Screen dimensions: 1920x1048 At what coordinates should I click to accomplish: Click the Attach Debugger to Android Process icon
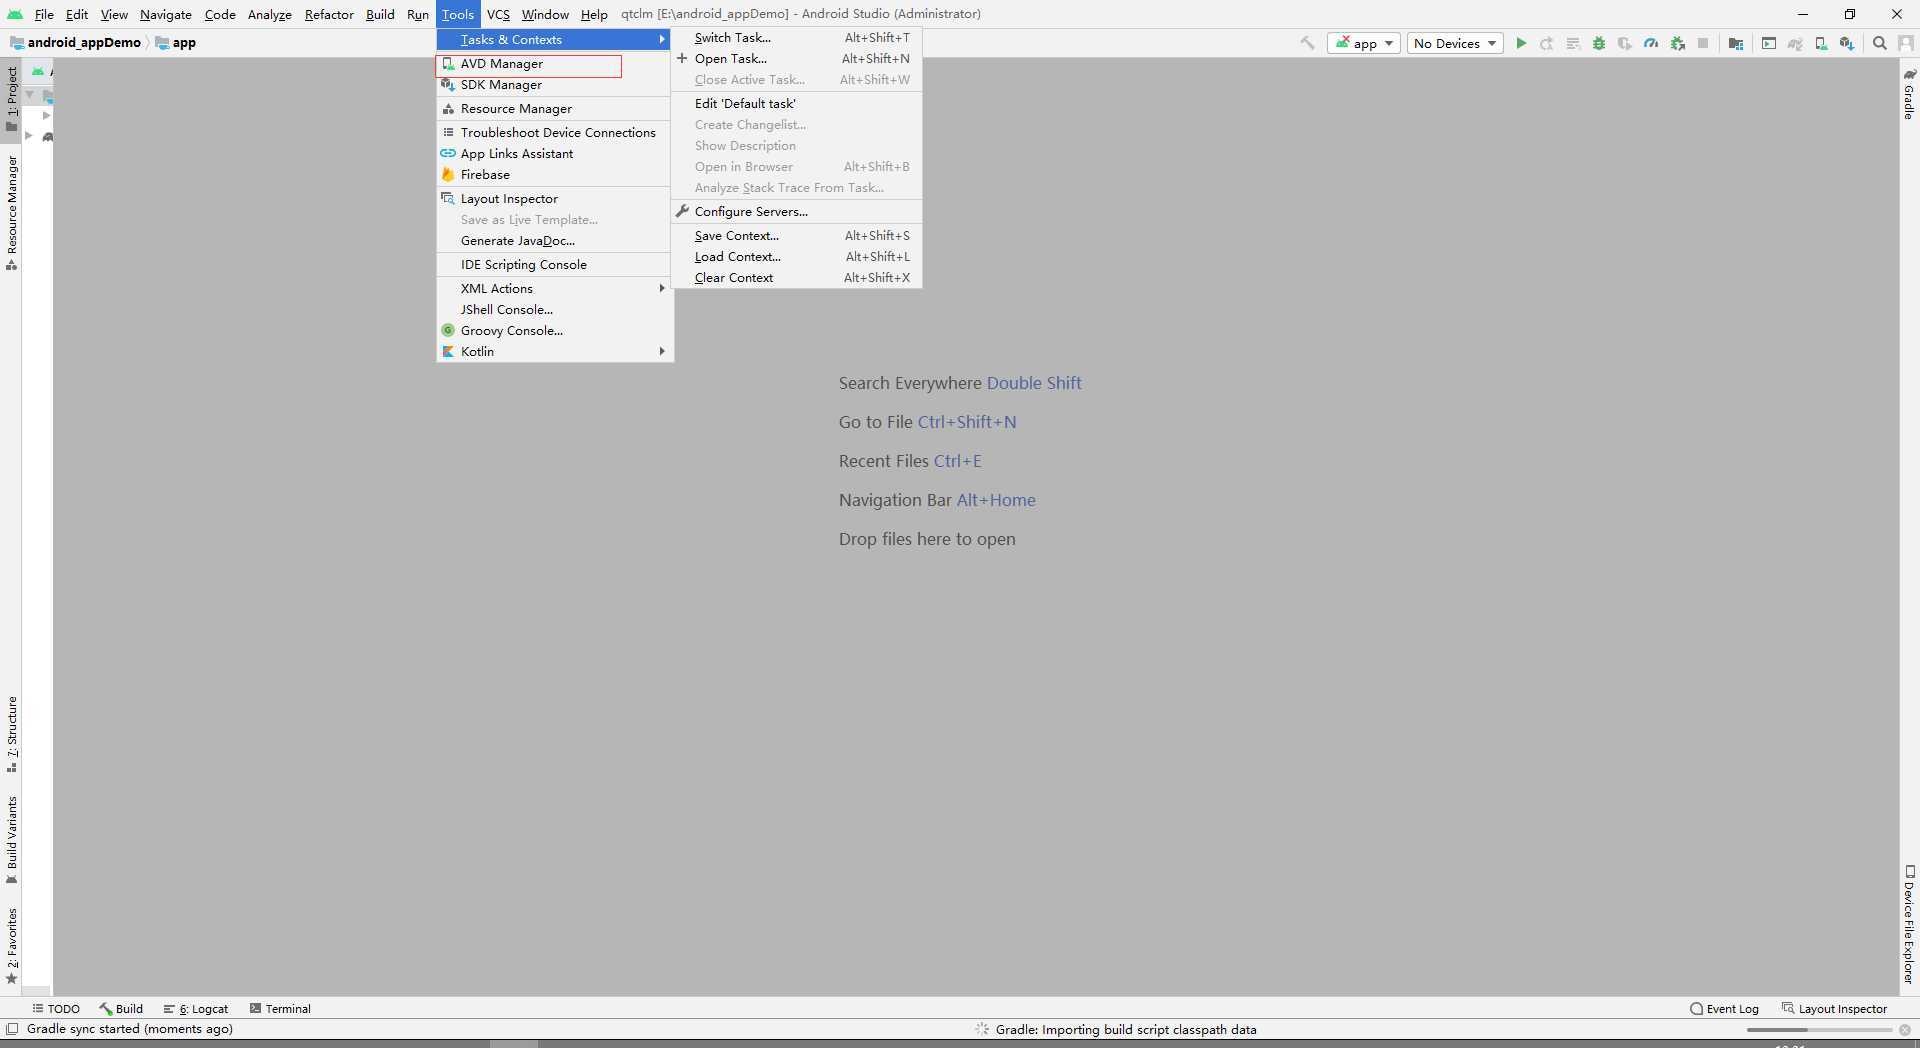click(x=1678, y=43)
